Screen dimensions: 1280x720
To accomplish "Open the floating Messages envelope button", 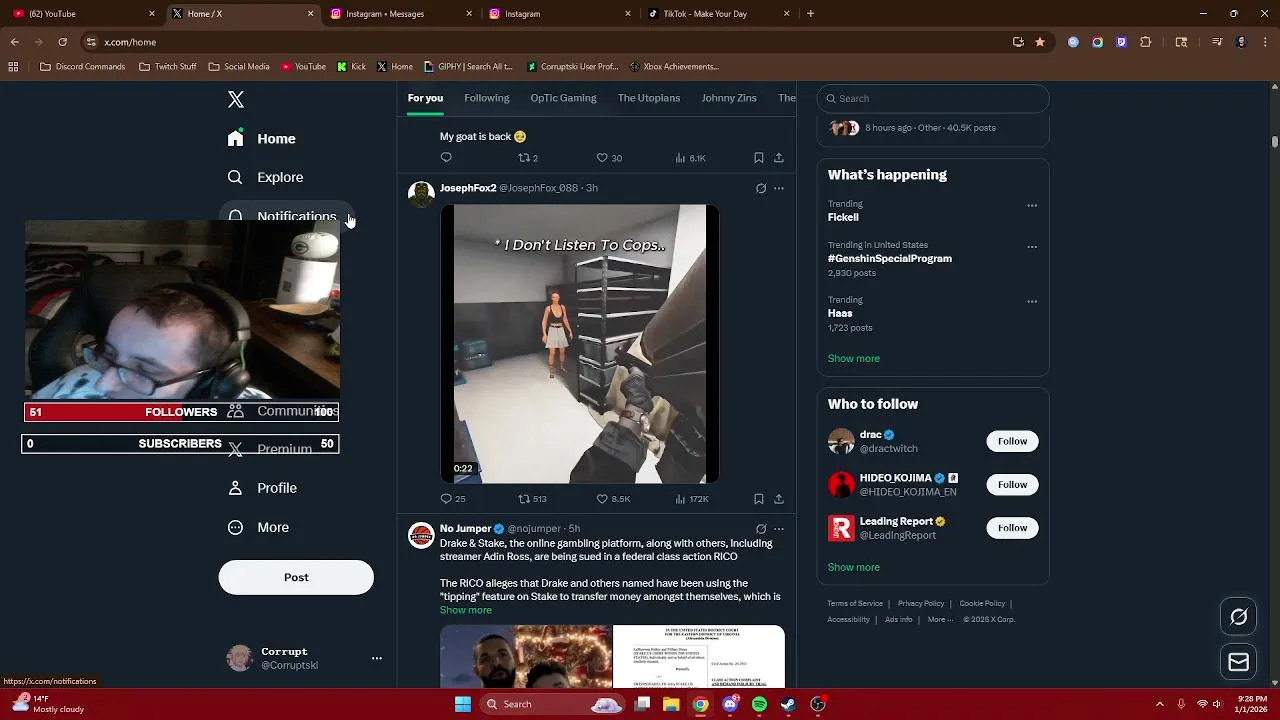I will 1239,661.
